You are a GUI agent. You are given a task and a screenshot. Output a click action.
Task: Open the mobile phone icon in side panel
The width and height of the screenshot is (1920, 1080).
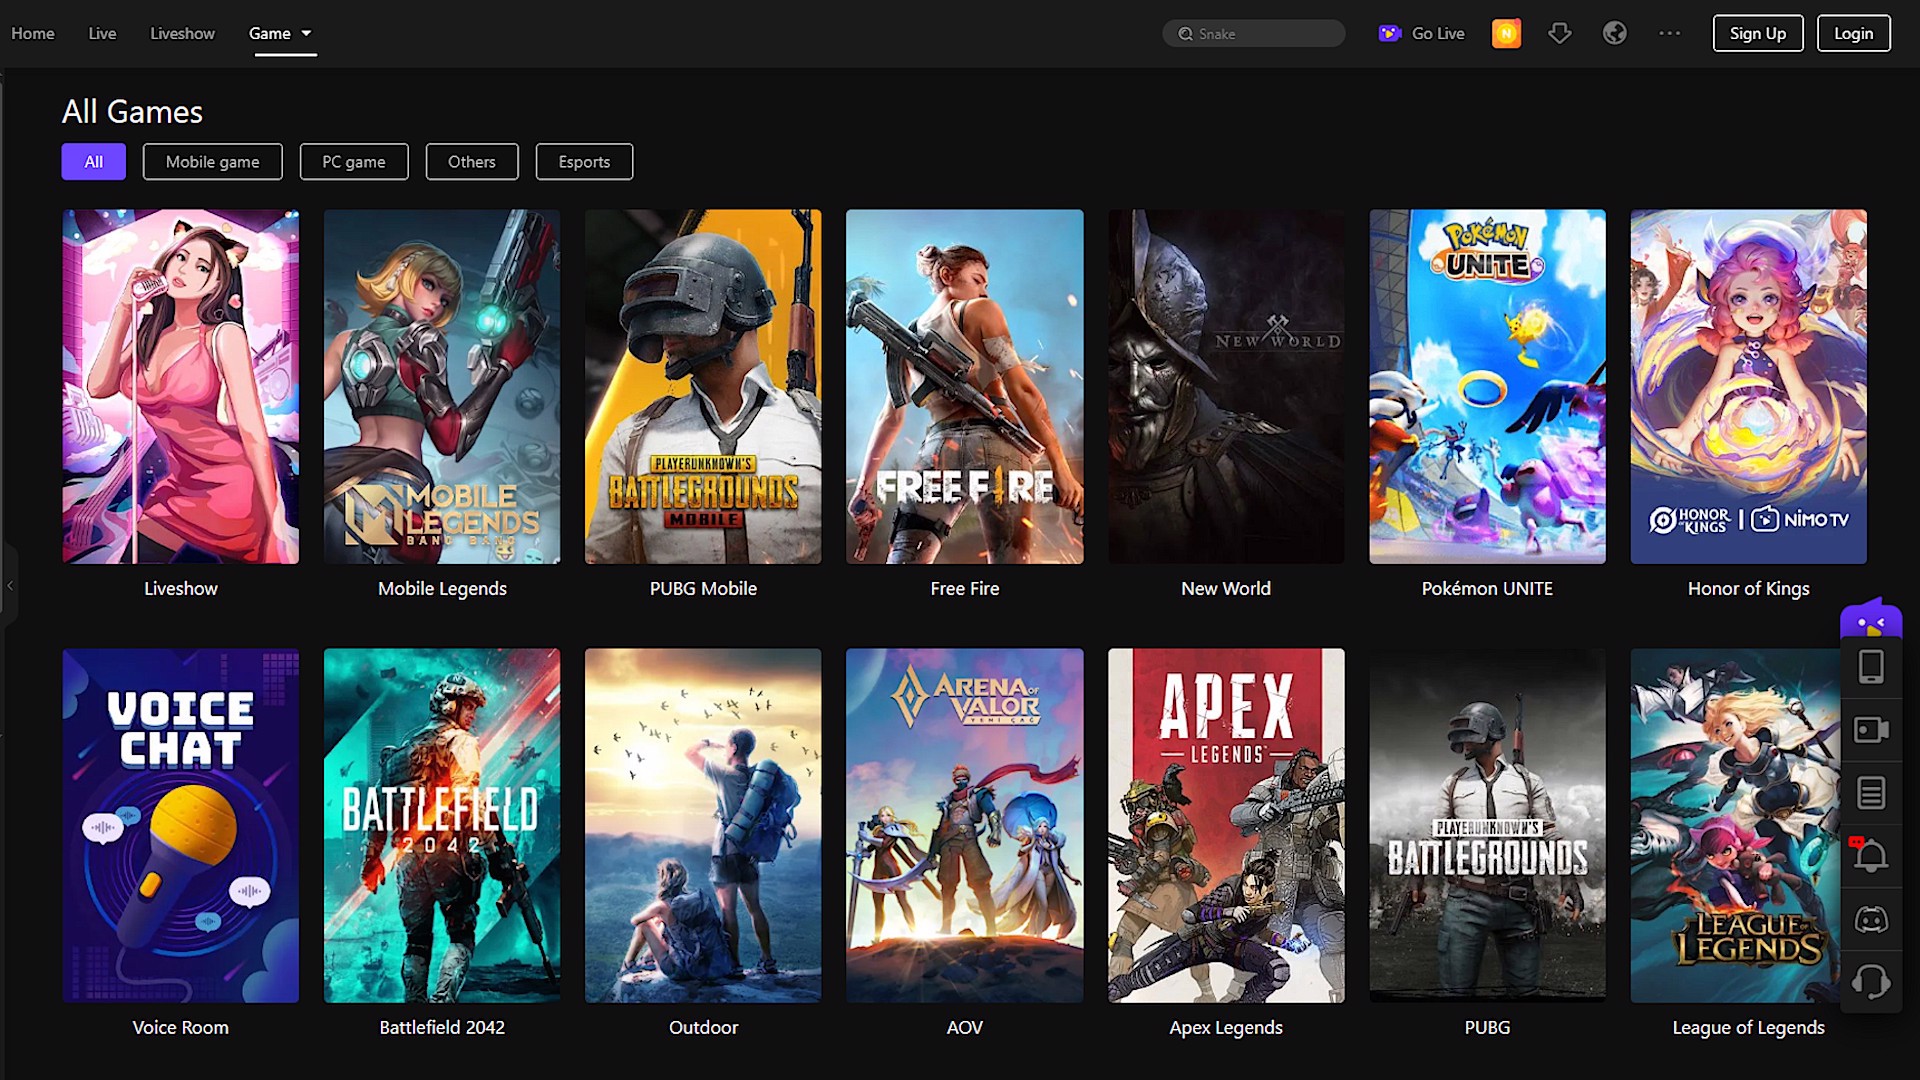tap(1870, 666)
